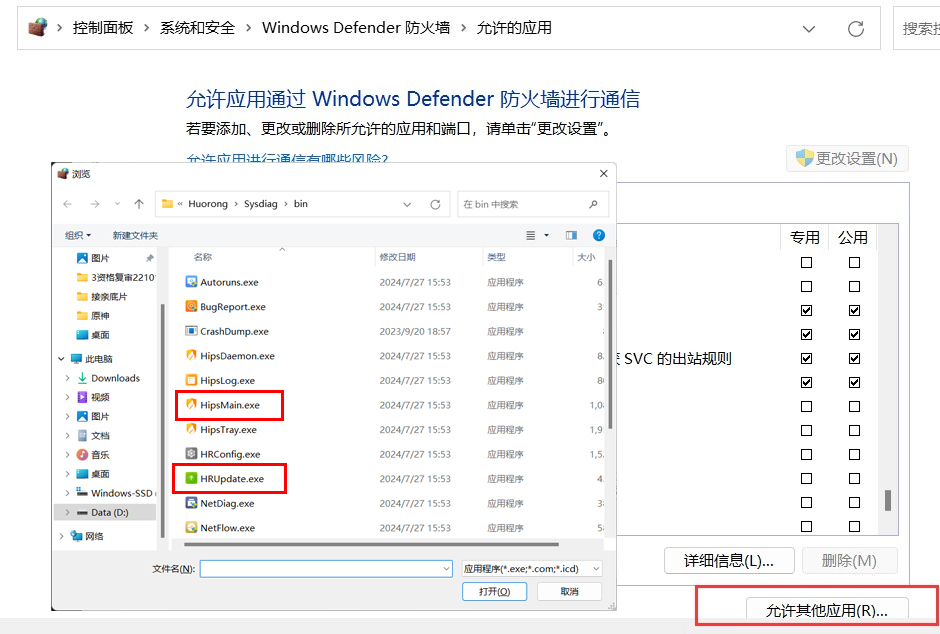
Task: Toggle the preview pane icon
Action: [571, 235]
